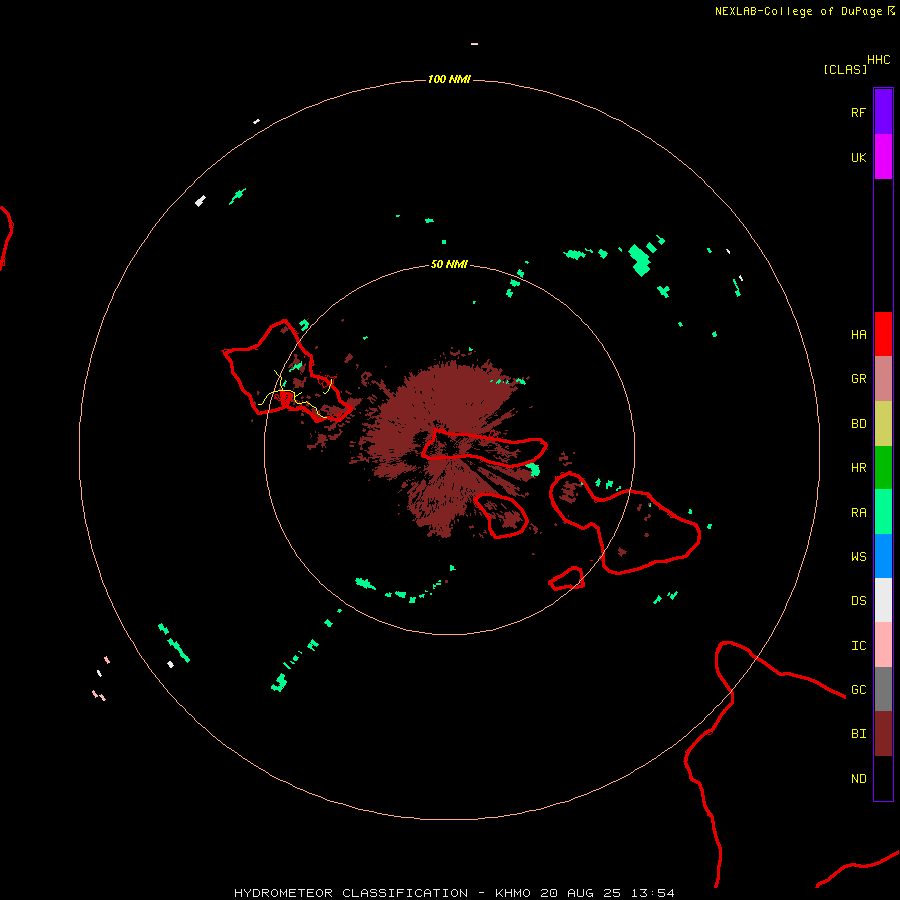Click the "HHC" product code label
This screenshot has width=900, height=900.
click(x=878, y=60)
